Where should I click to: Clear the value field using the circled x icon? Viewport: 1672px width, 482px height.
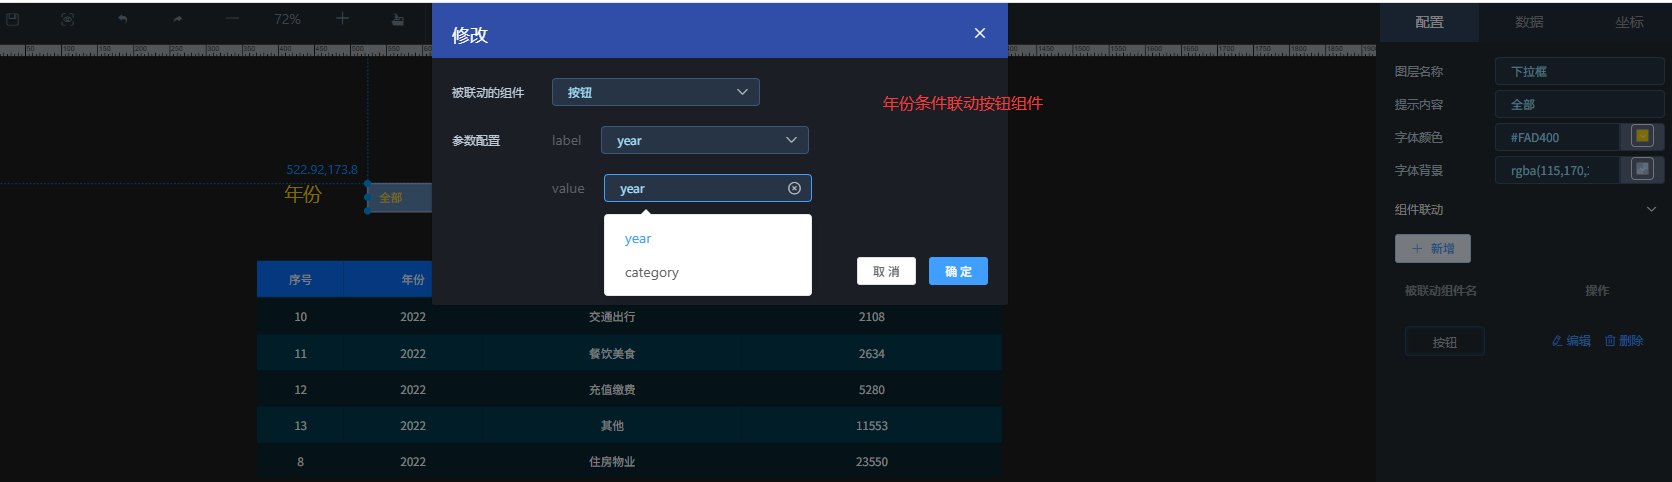point(794,188)
